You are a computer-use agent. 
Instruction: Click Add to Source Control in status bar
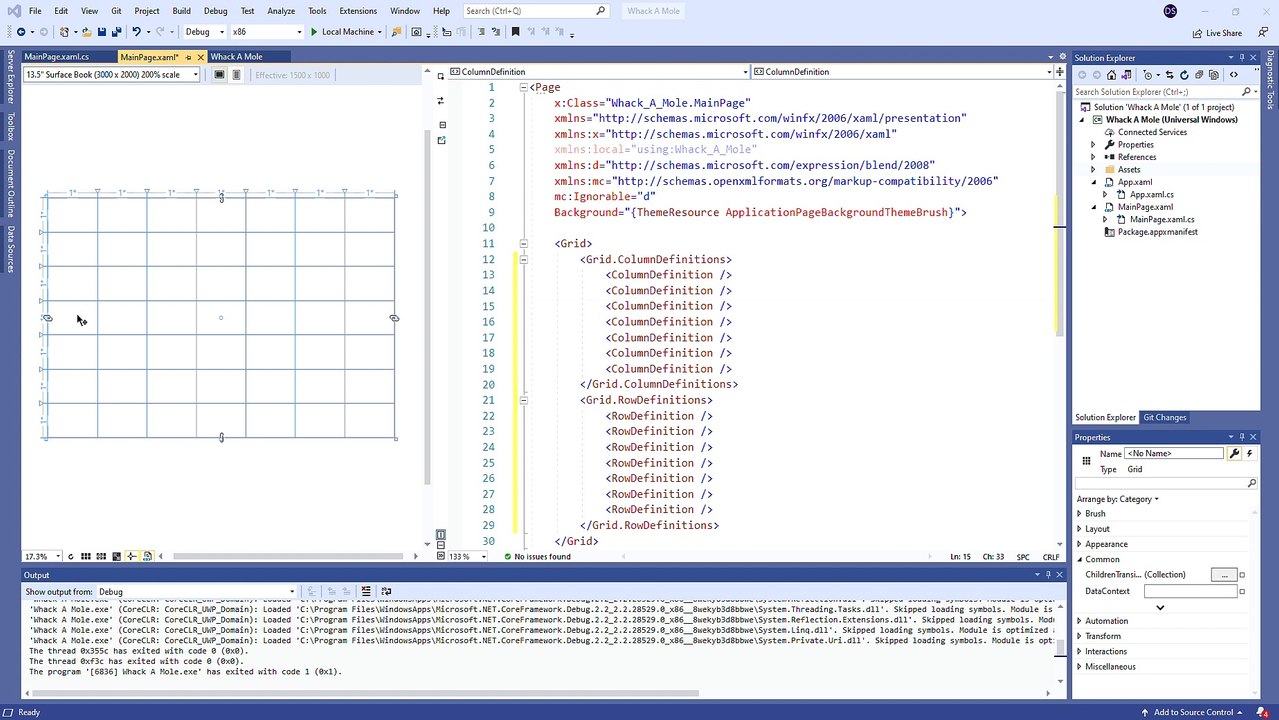[1193, 712]
